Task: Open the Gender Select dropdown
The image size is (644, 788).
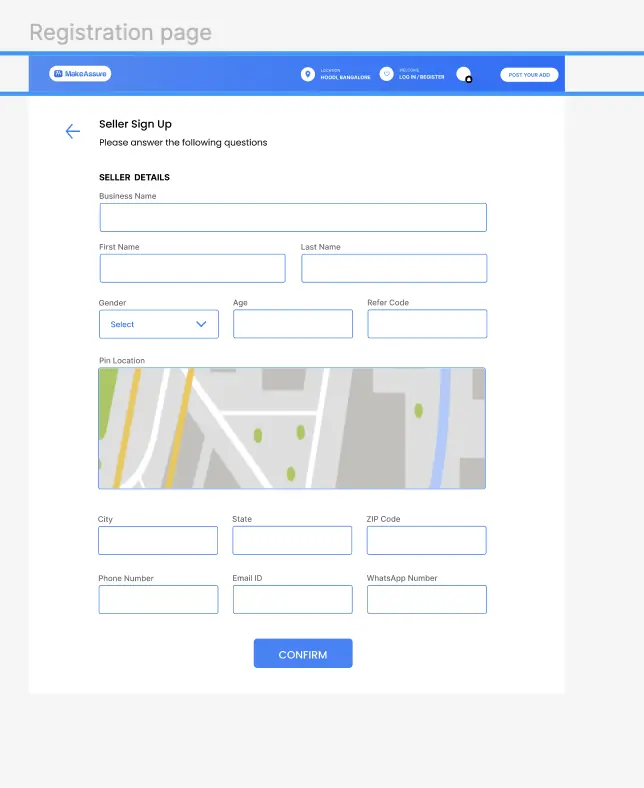Action: (x=159, y=324)
